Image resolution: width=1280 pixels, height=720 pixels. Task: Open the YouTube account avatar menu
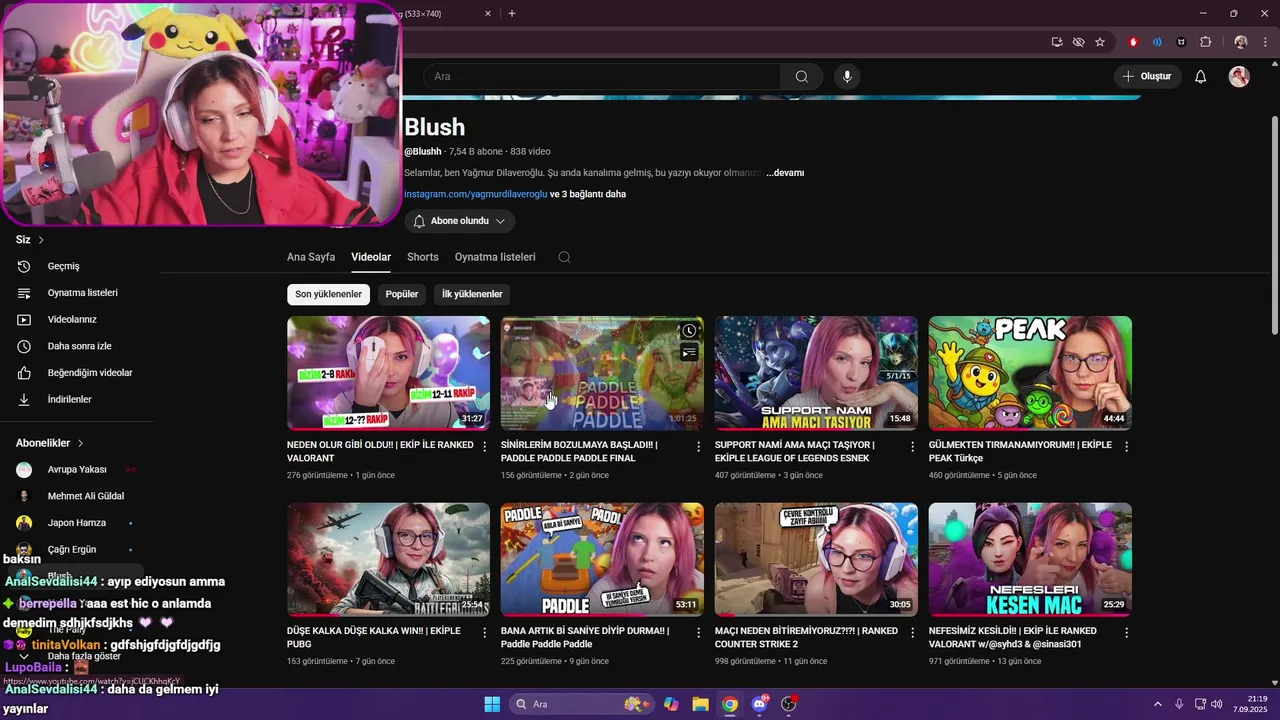(x=1239, y=76)
